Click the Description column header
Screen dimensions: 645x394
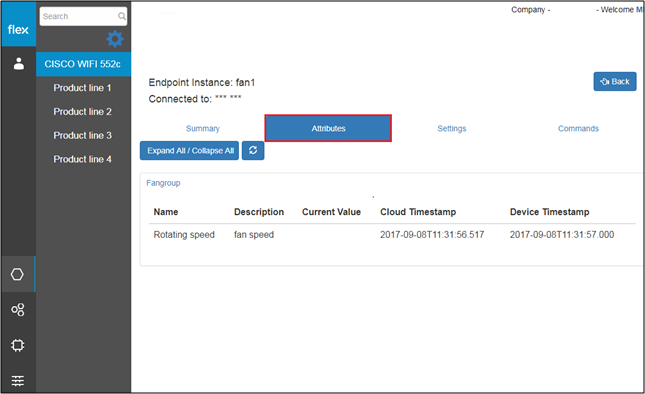pos(259,212)
